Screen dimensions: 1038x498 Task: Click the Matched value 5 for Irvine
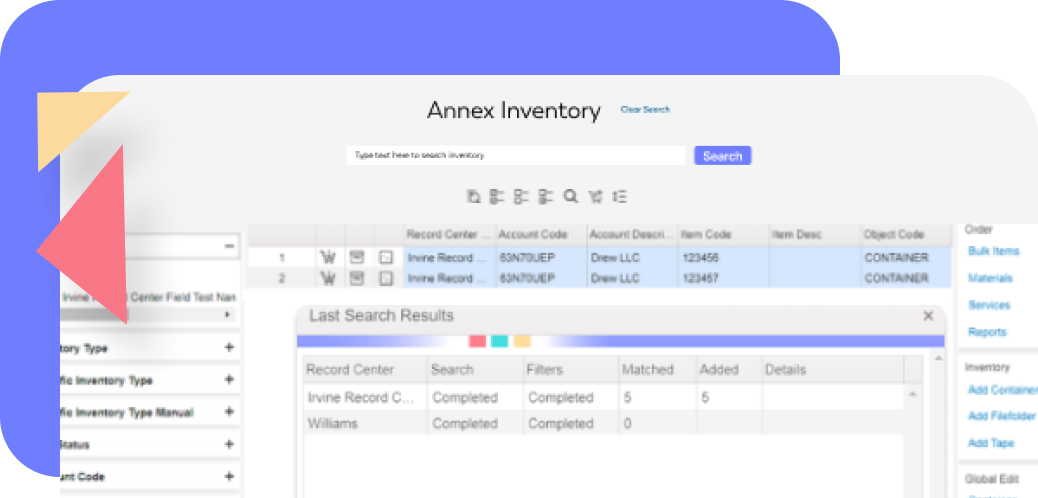627,397
